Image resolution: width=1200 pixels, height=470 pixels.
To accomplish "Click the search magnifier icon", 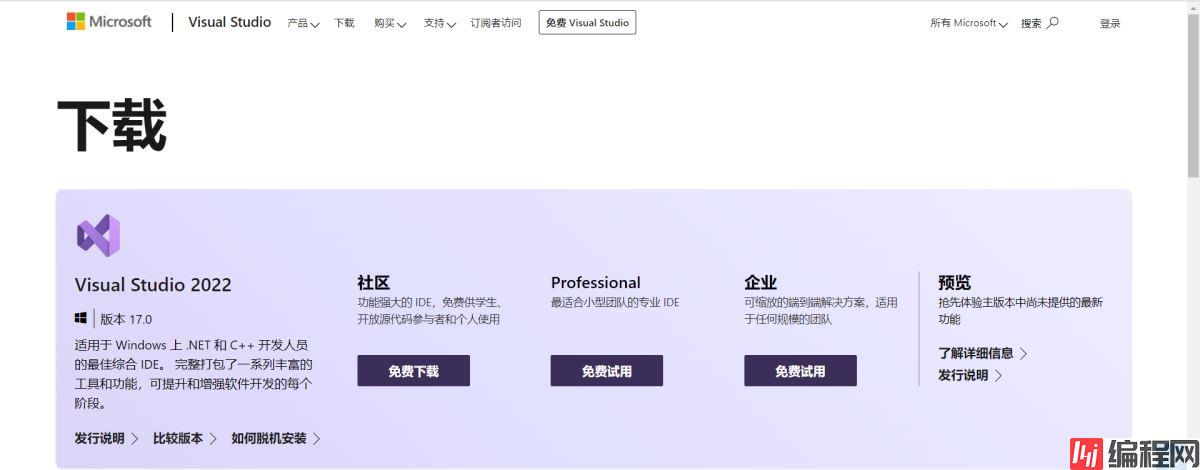I will point(1052,23).
